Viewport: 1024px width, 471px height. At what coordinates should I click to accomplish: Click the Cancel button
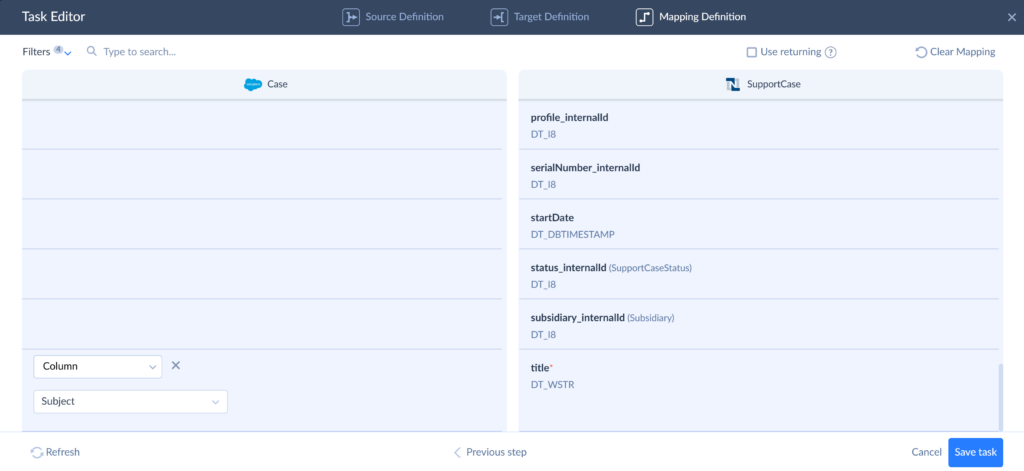point(926,452)
